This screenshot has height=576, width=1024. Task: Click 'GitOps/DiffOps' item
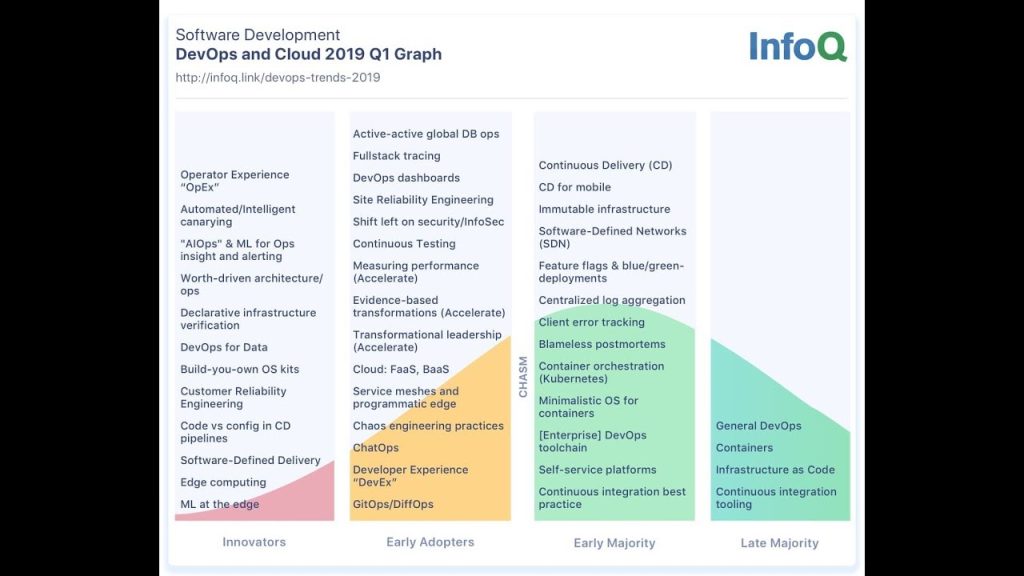(393, 504)
